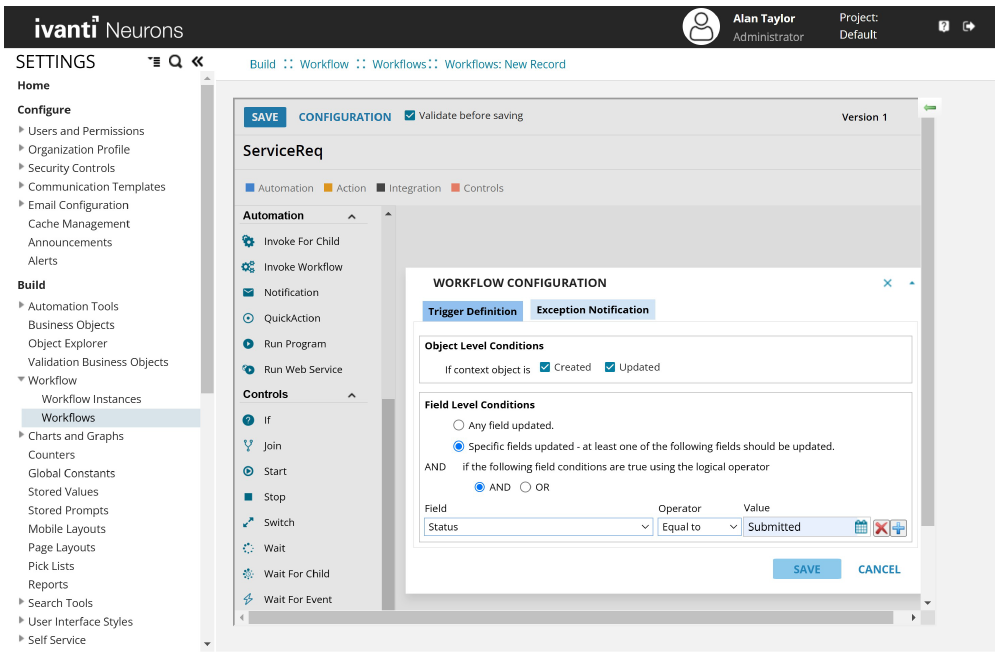
Task: Select the QuickAction block icon
Action: coord(248,318)
